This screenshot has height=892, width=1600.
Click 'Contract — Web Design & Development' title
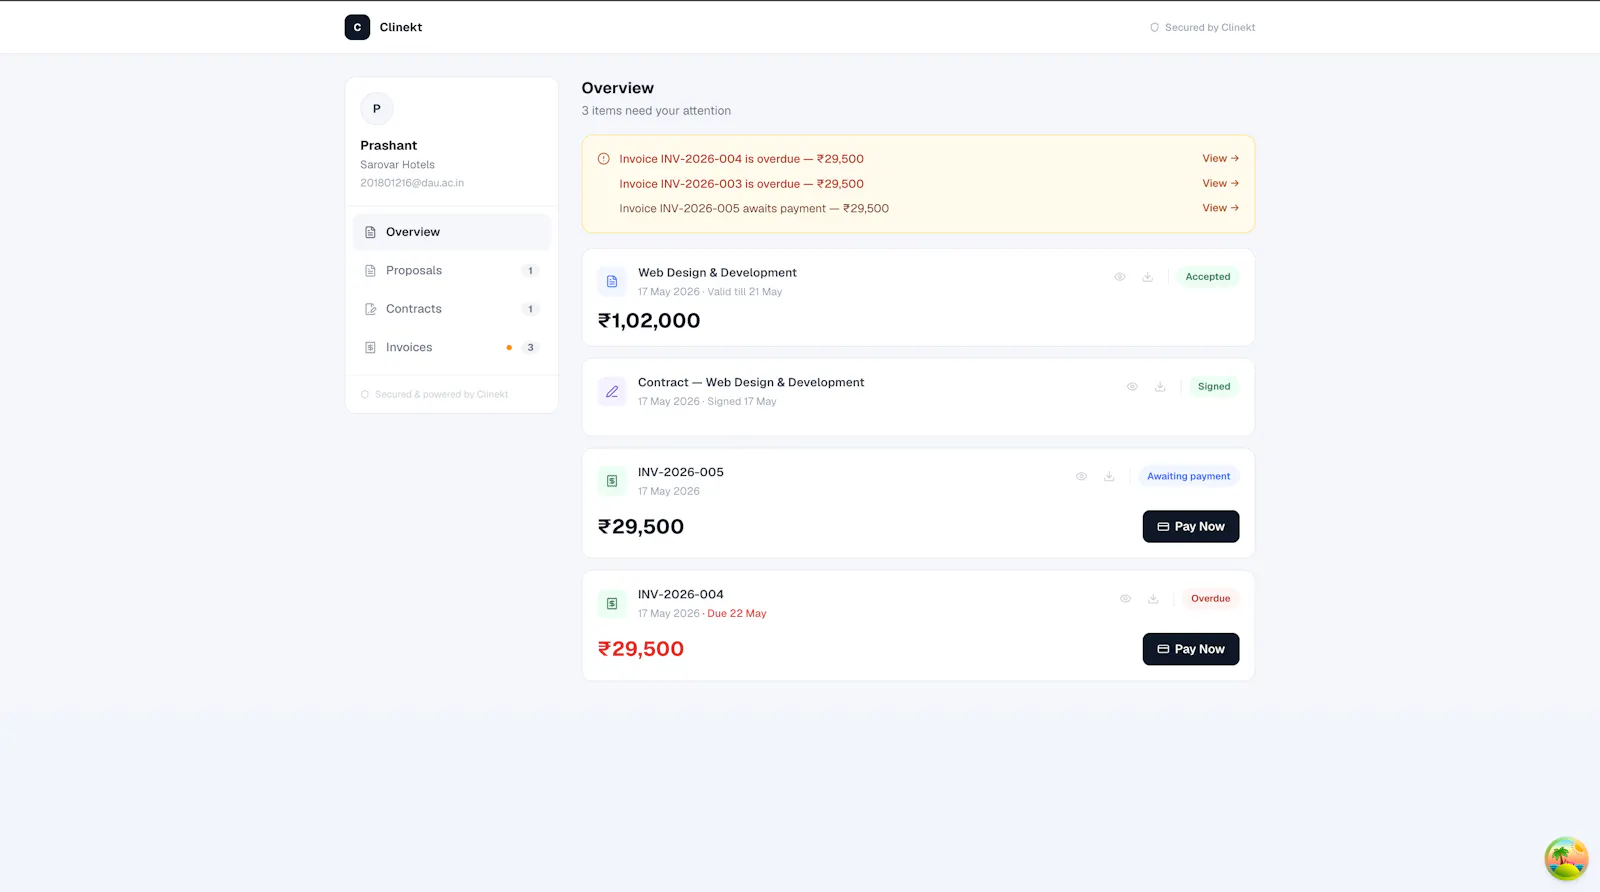coord(751,383)
